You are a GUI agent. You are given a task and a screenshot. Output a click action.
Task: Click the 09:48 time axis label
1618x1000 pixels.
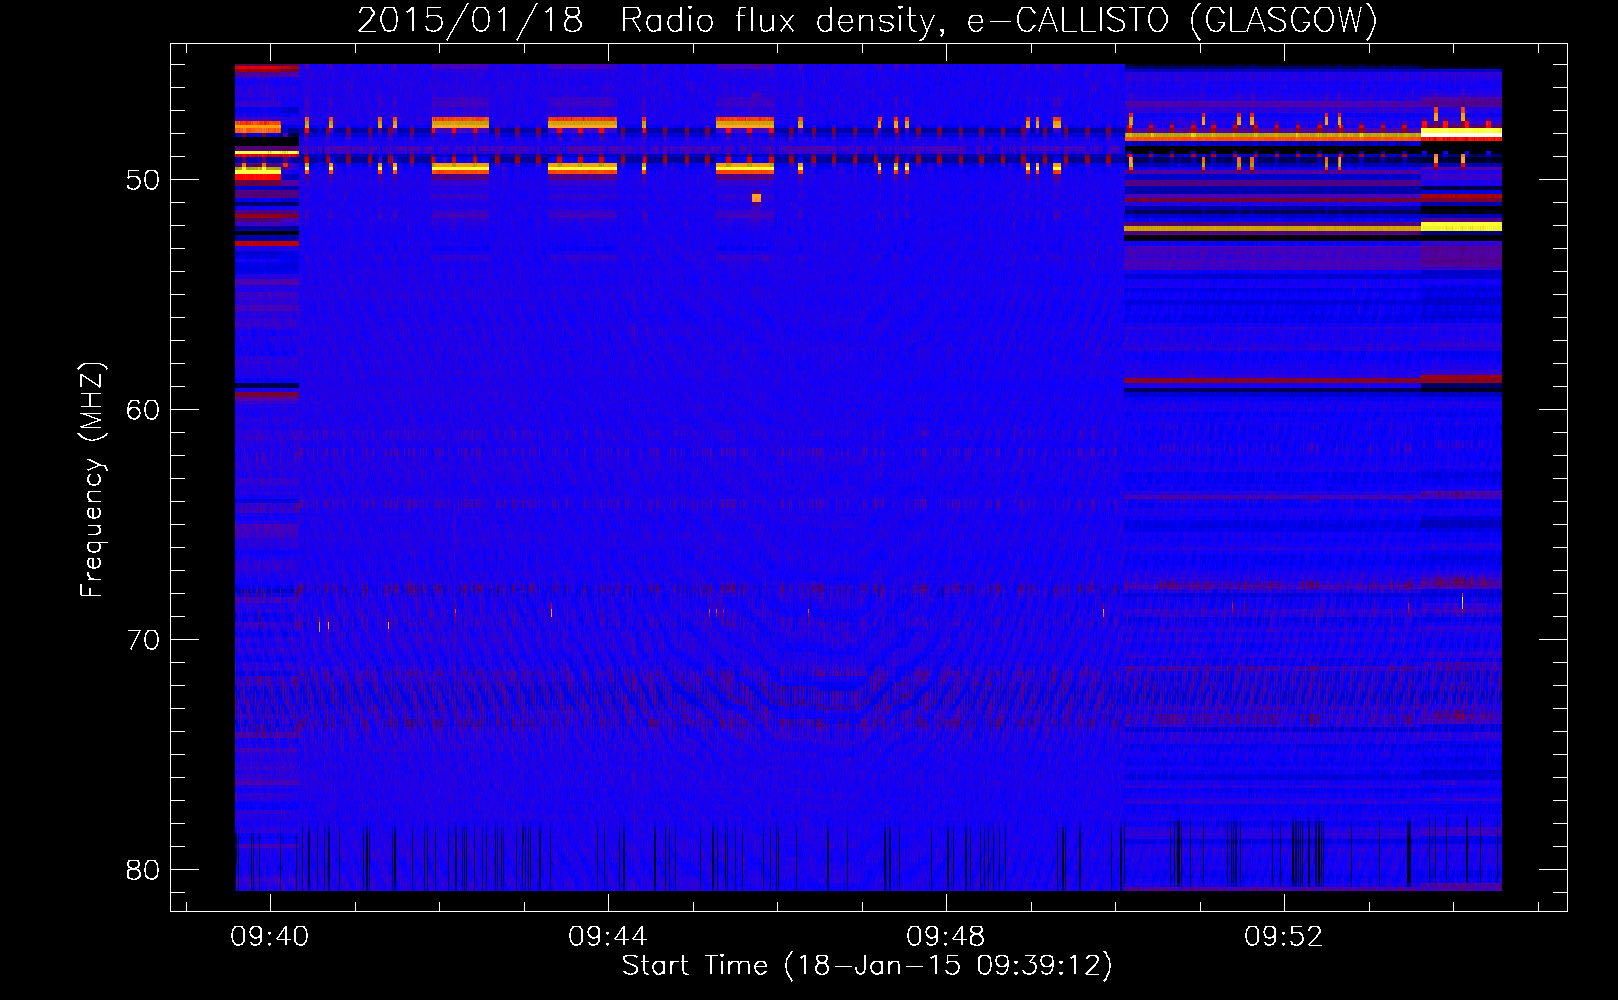coord(946,937)
